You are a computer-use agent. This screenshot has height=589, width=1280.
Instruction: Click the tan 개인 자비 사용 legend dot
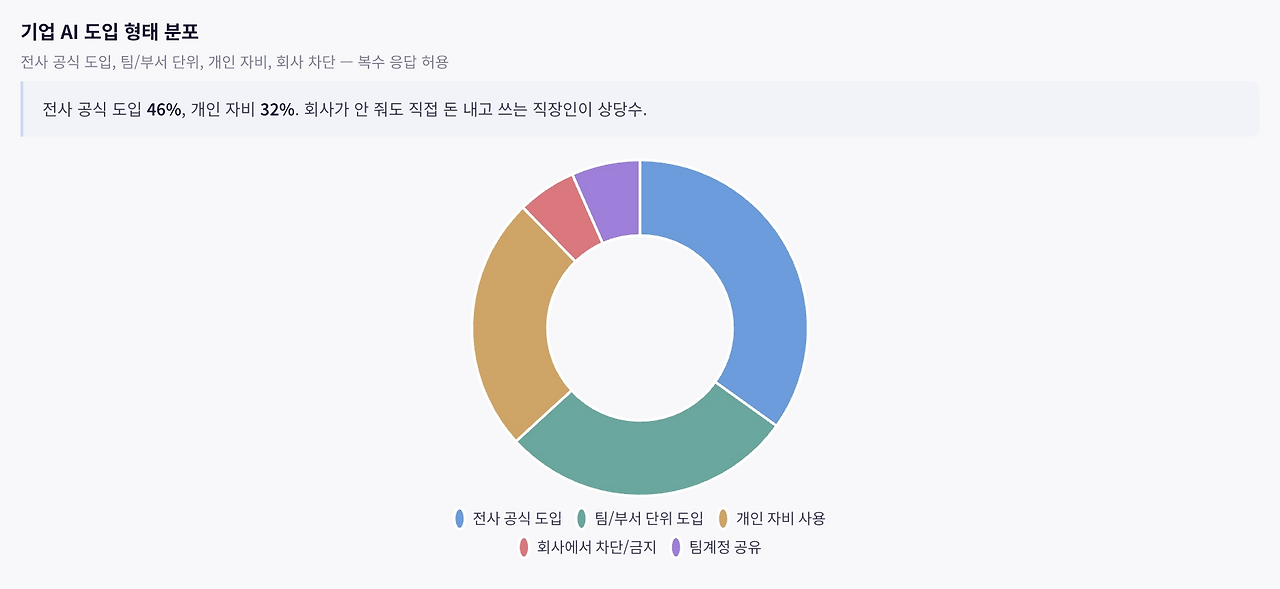pyautogui.click(x=723, y=518)
